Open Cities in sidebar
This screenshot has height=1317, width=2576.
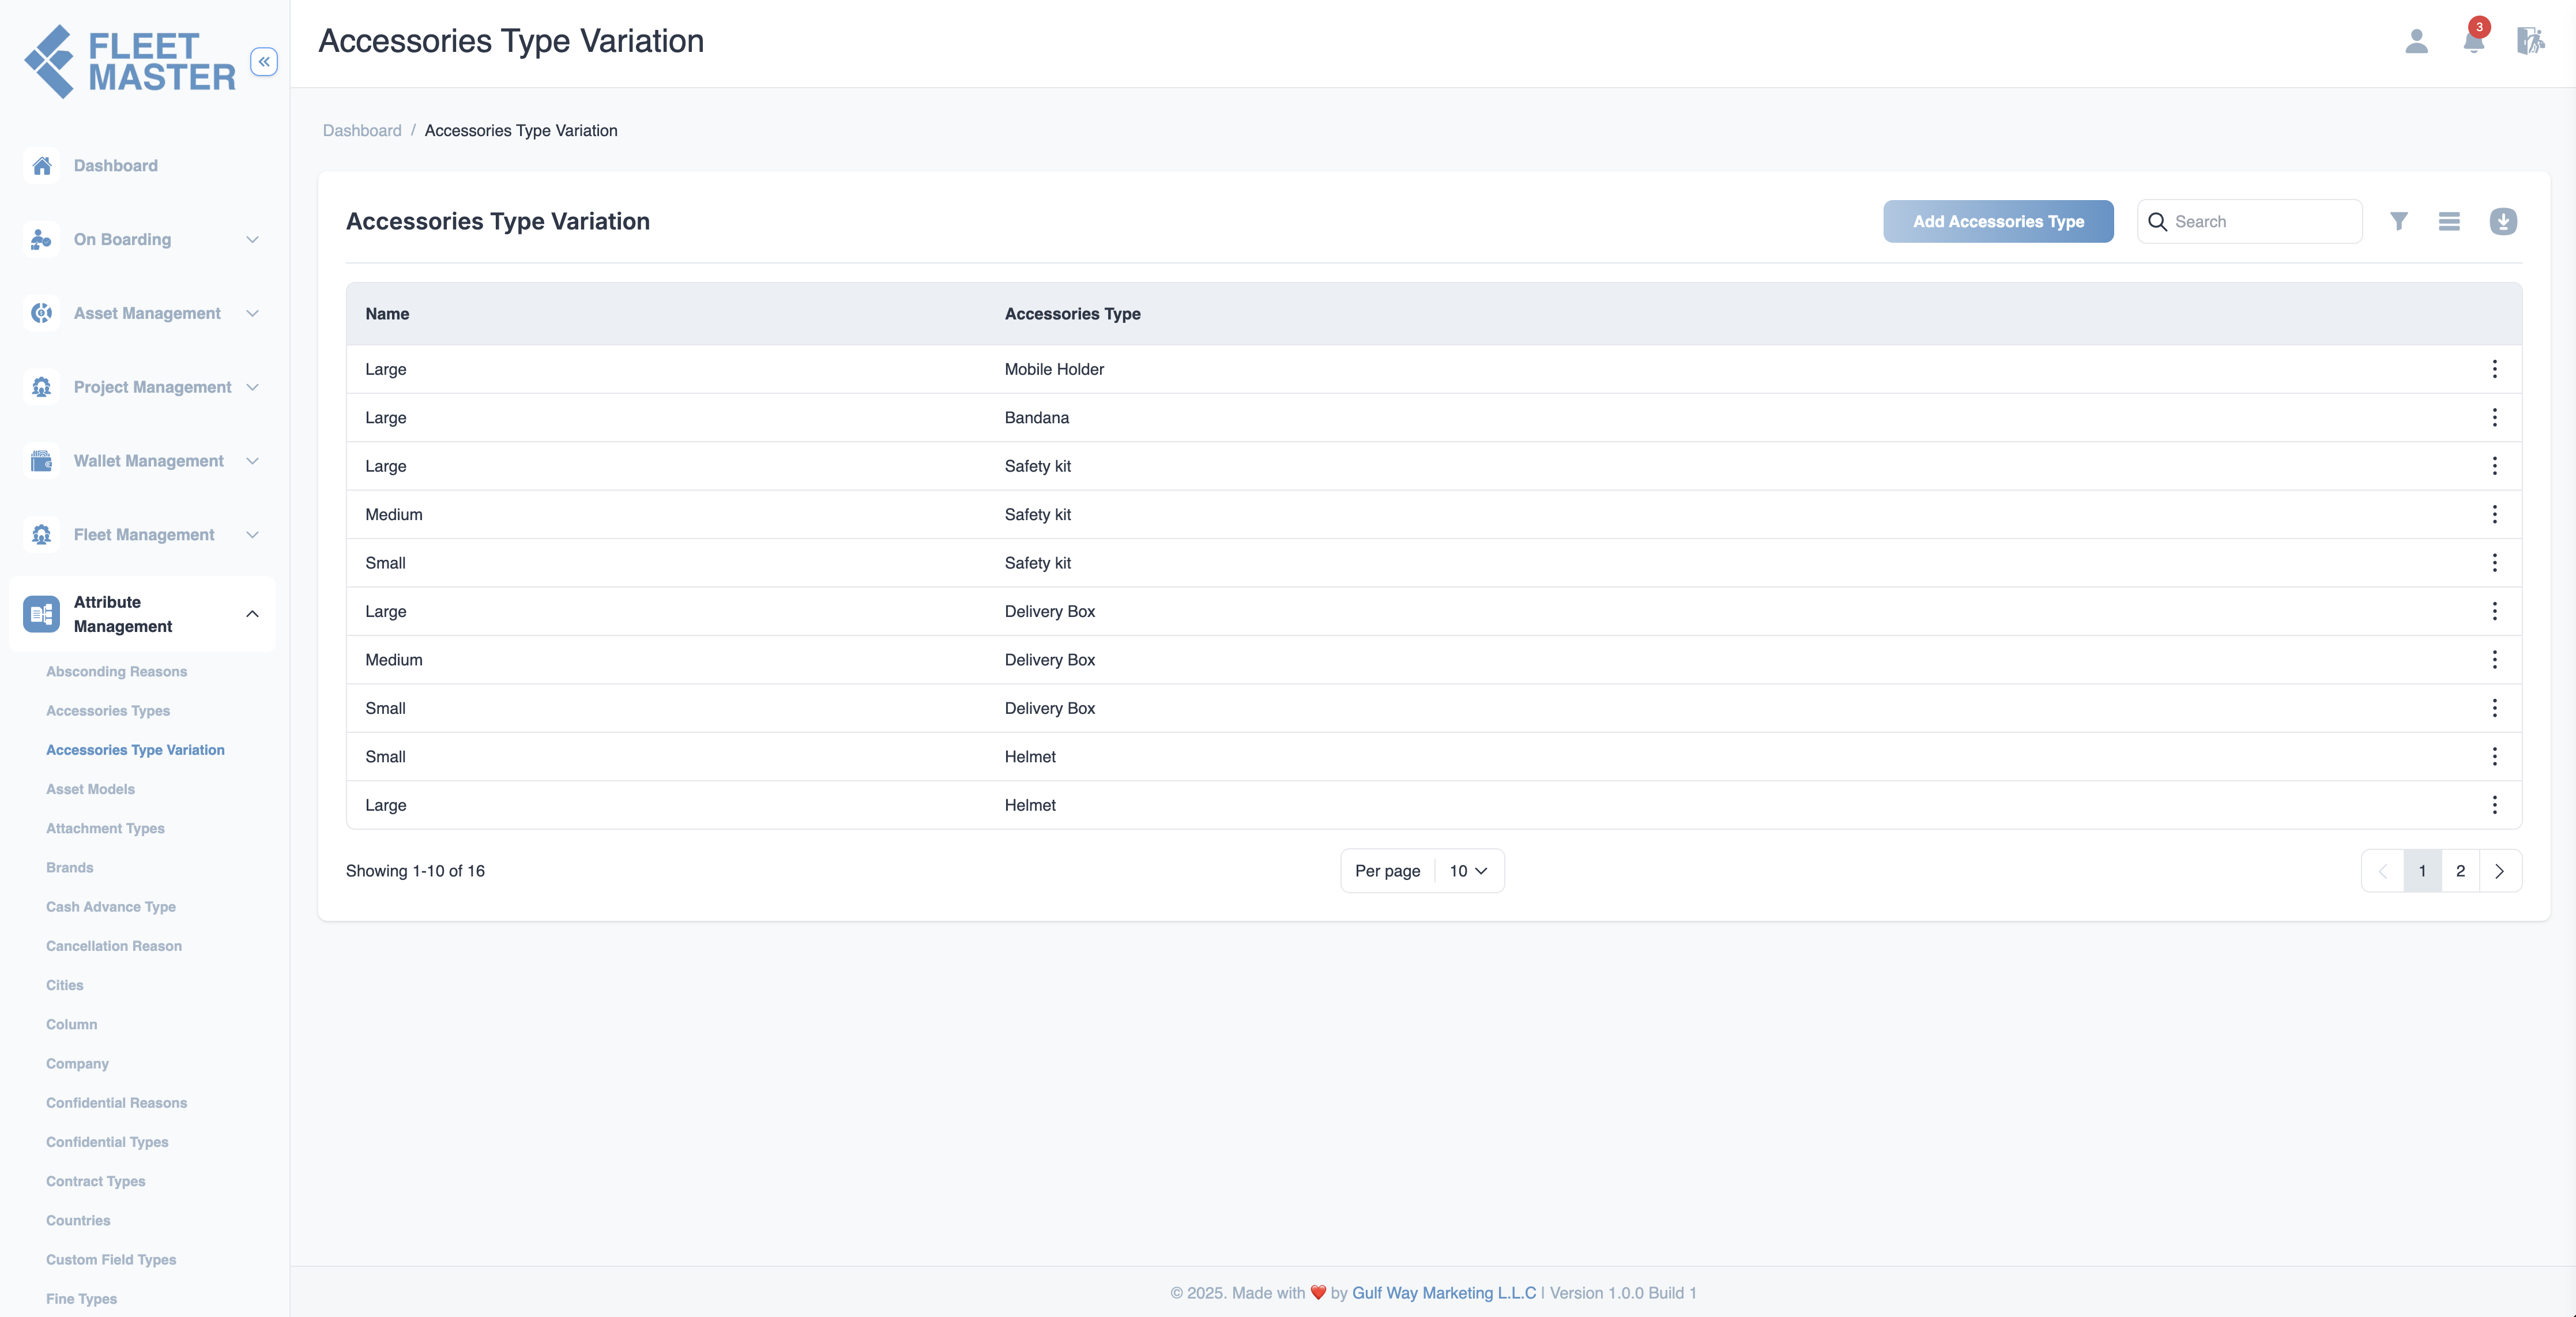pyautogui.click(x=65, y=985)
